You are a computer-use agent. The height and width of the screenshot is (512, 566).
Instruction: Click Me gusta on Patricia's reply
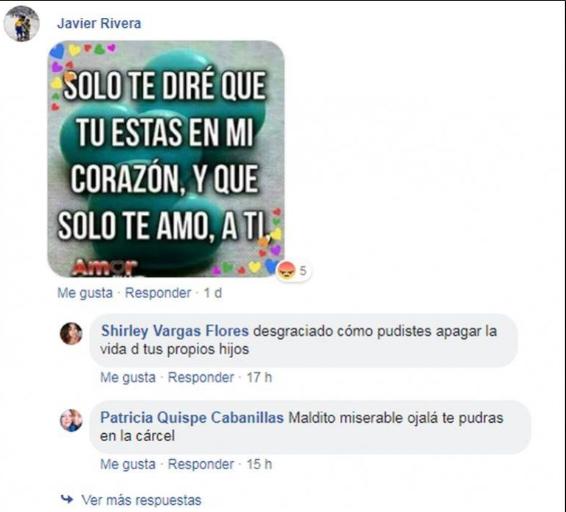(128, 464)
